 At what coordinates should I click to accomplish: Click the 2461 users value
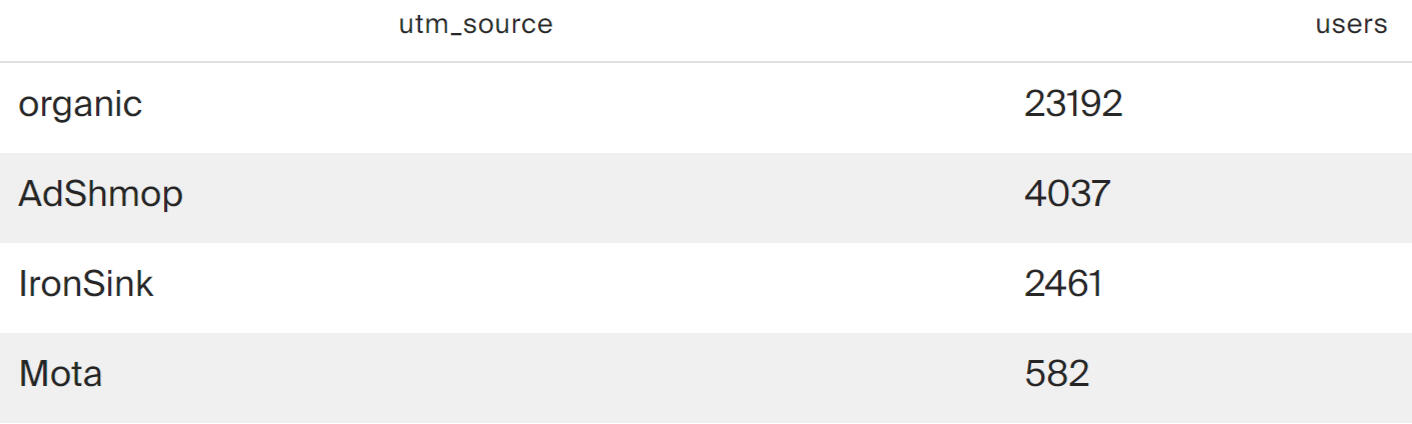click(x=1063, y=284)
